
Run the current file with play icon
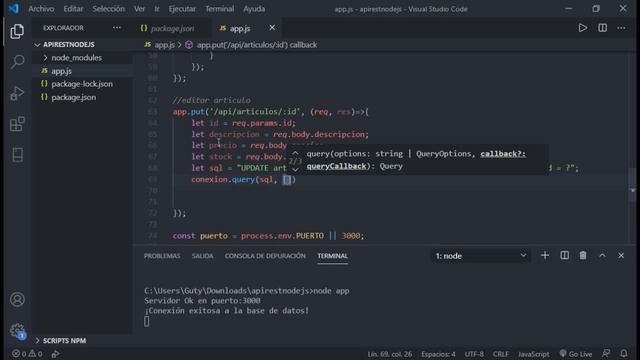coord(582,28)
